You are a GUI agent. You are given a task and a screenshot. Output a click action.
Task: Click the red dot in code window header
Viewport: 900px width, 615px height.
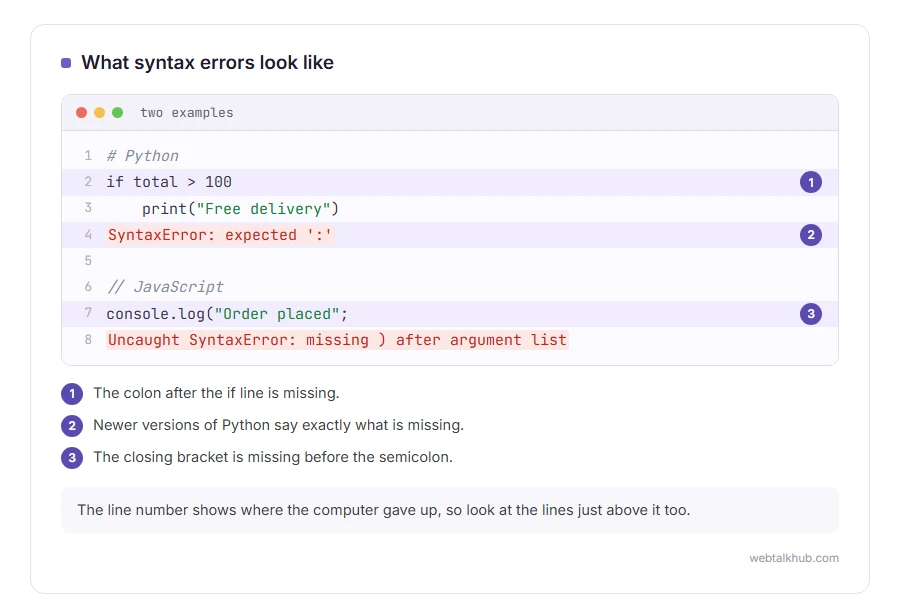pyautogui.click(x=82, y=113)
